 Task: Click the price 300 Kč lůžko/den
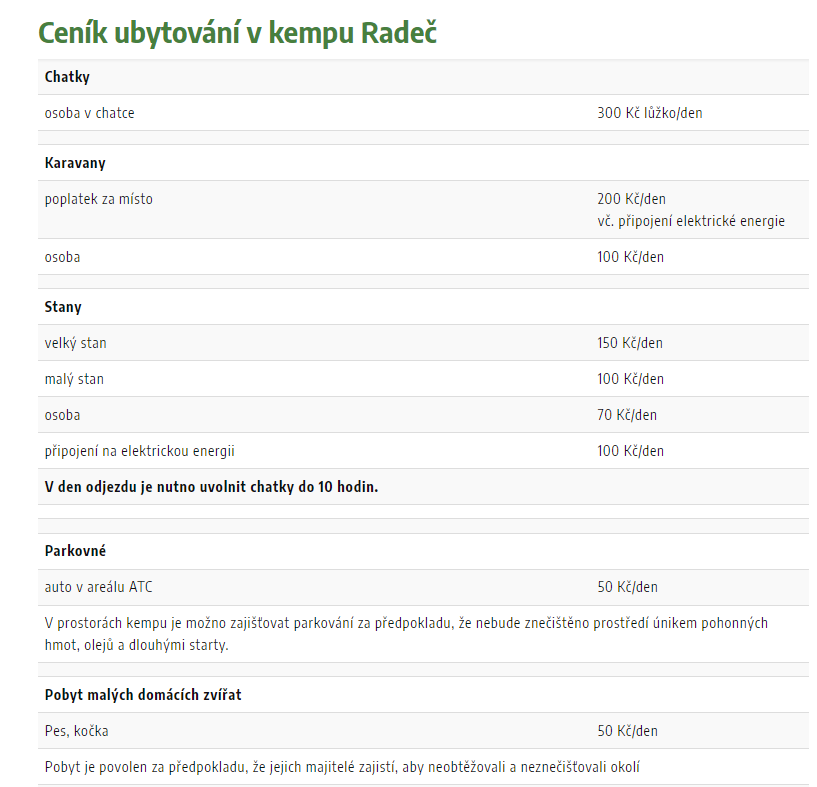[649, 113]
